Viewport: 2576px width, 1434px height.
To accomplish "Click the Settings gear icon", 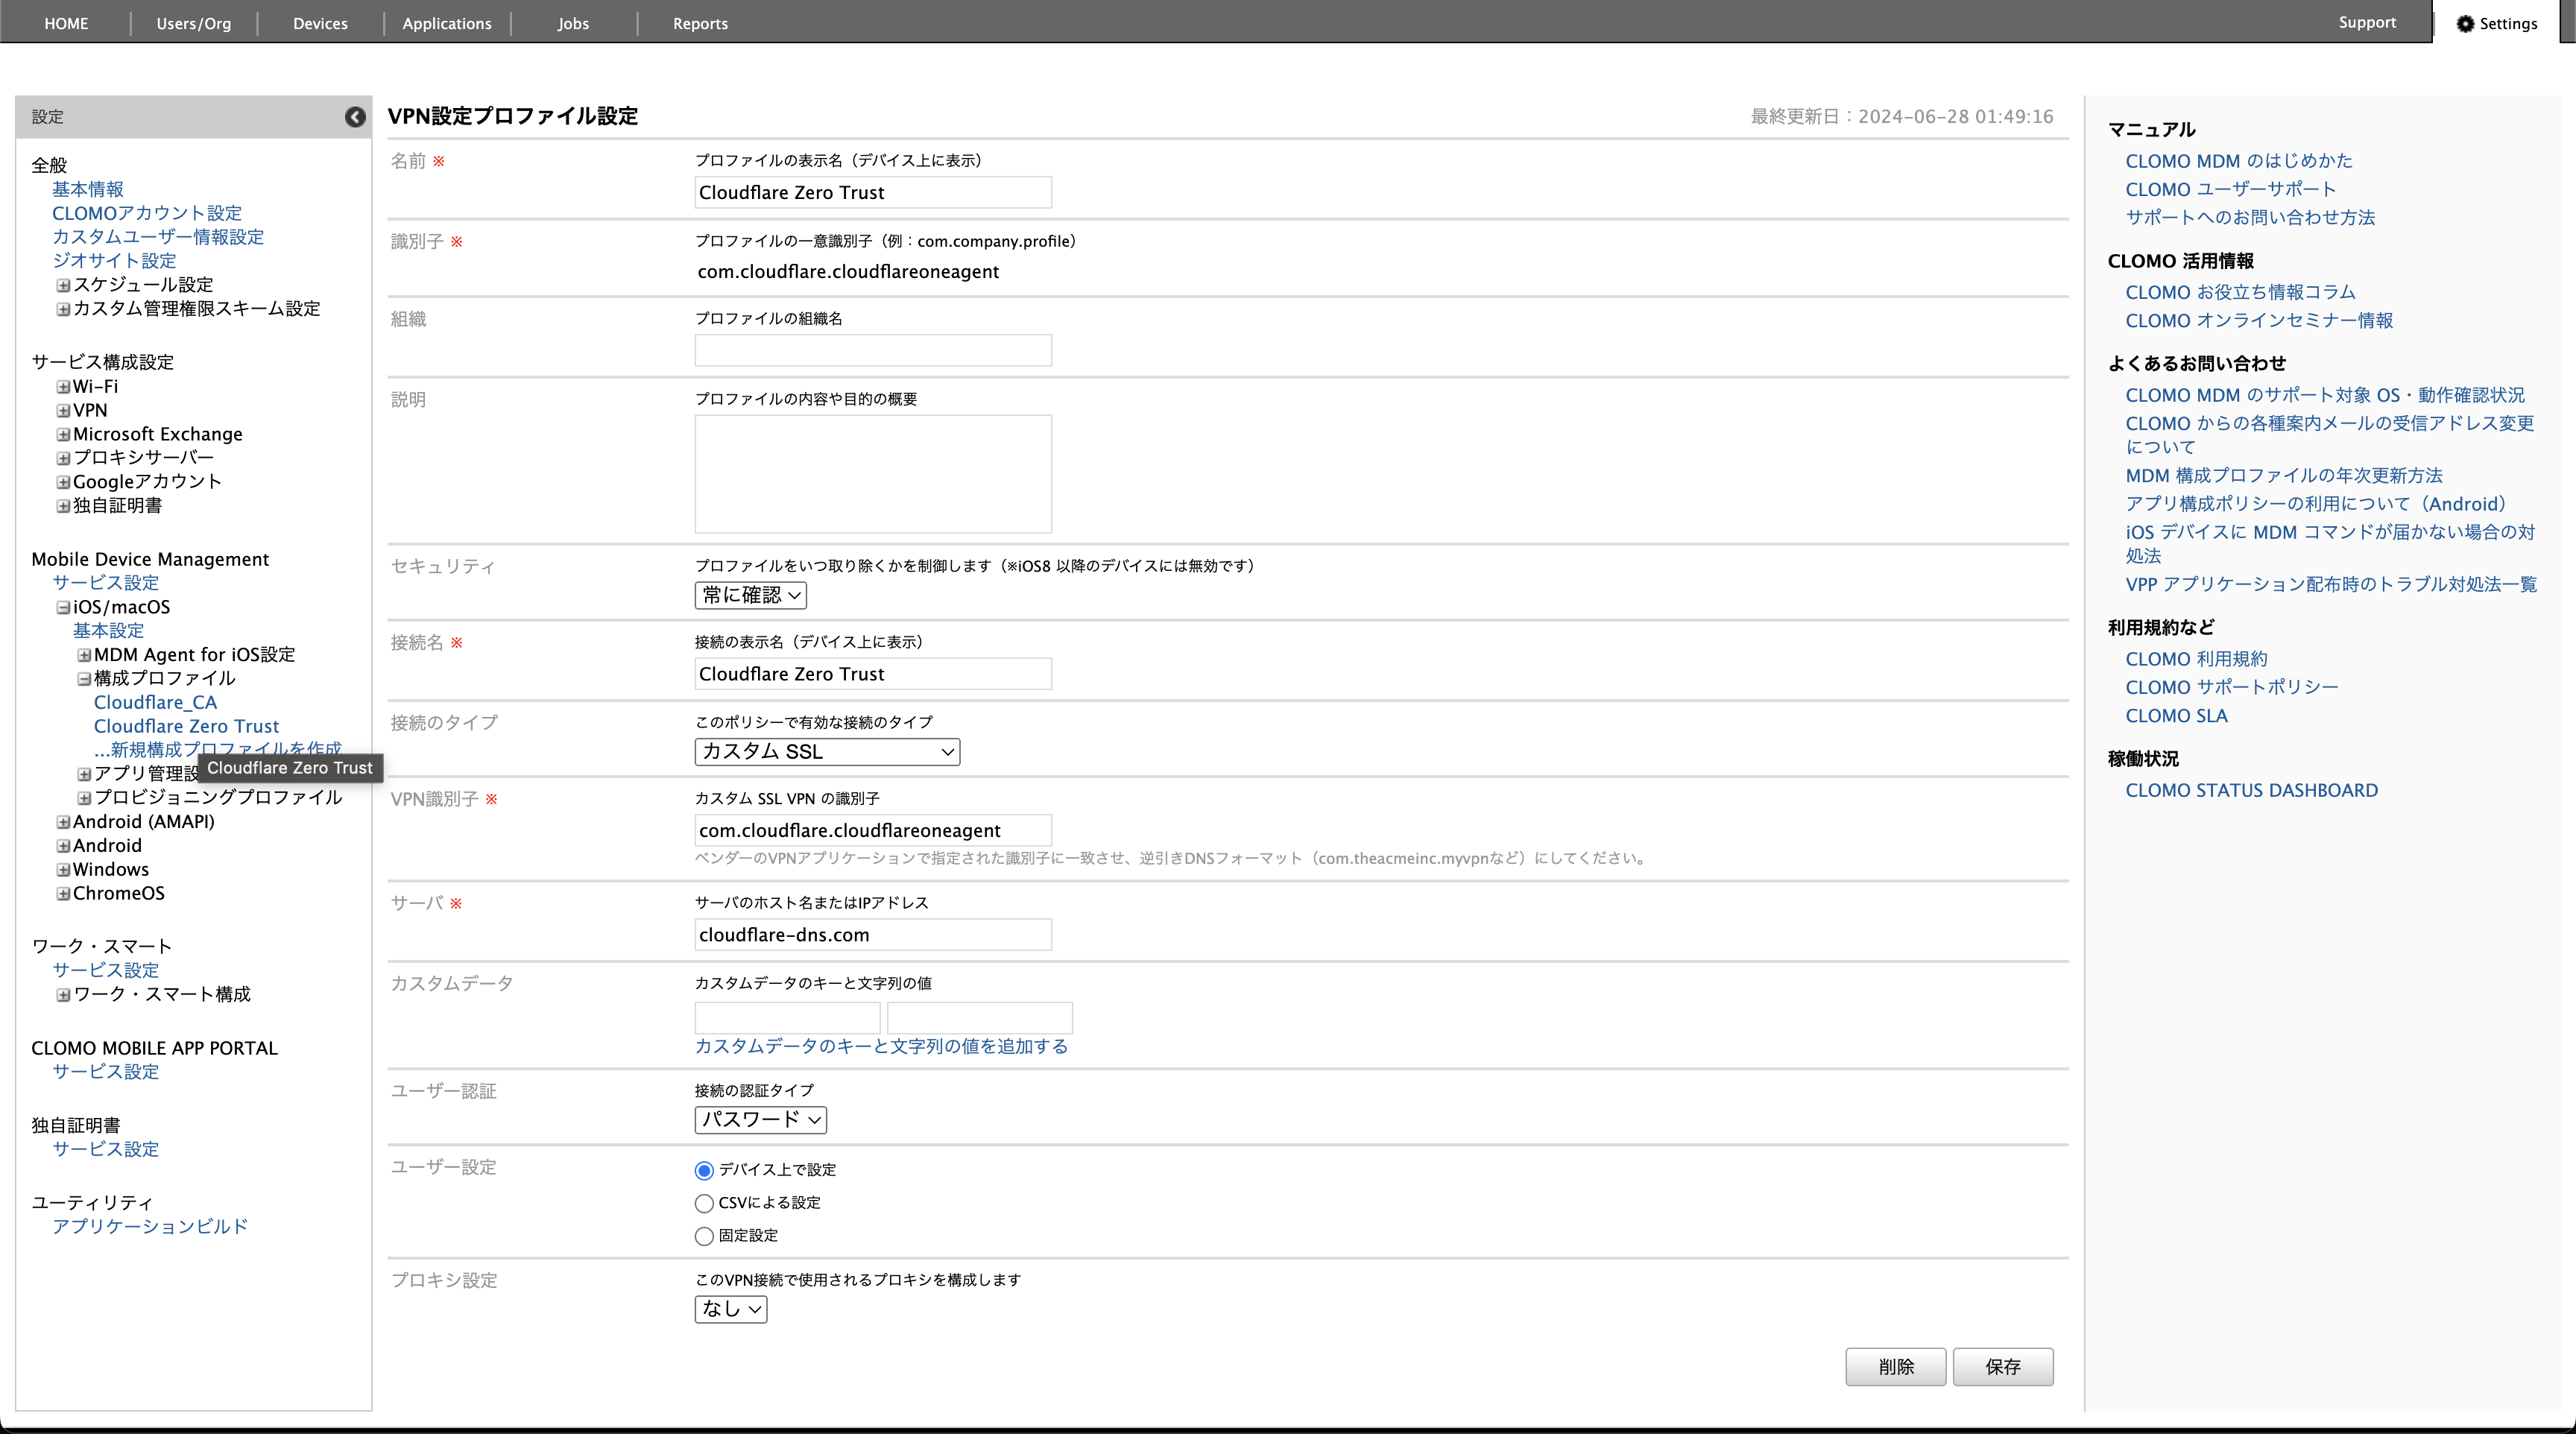I will pyautogui.click(x=2465, y=24).
